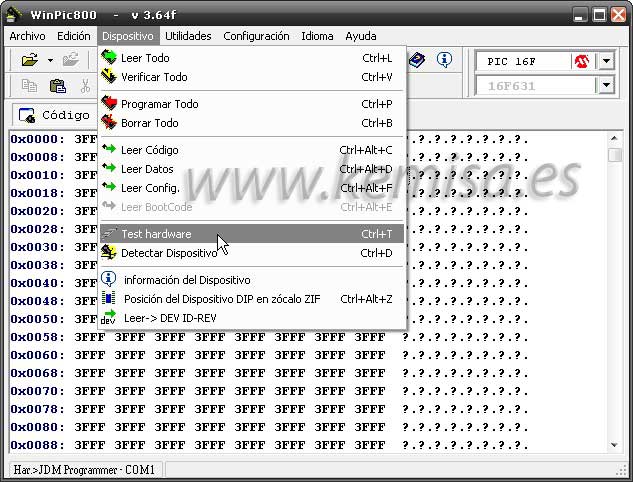Click the WinPic800 title bar app icon
This screenshot has width=633, height=482.
coord(13,15)
